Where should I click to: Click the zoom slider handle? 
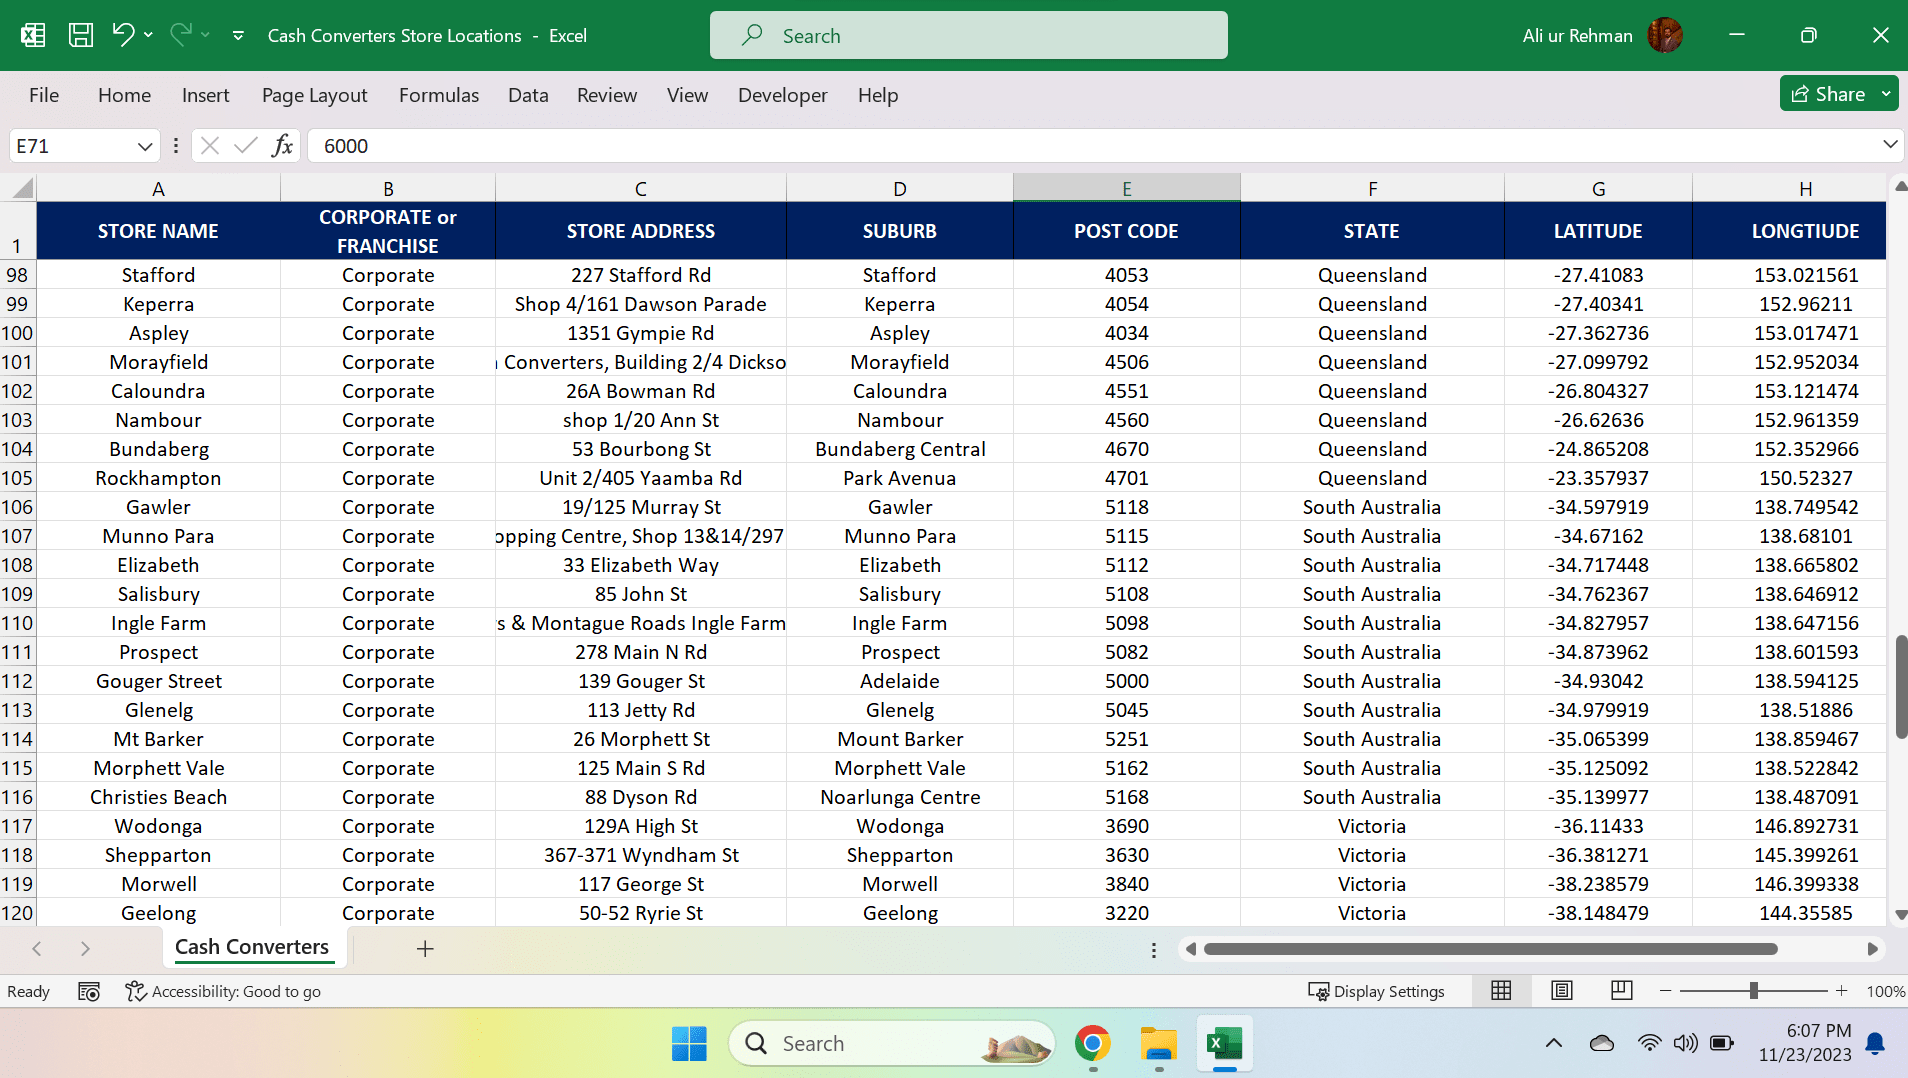point(1753,990)
